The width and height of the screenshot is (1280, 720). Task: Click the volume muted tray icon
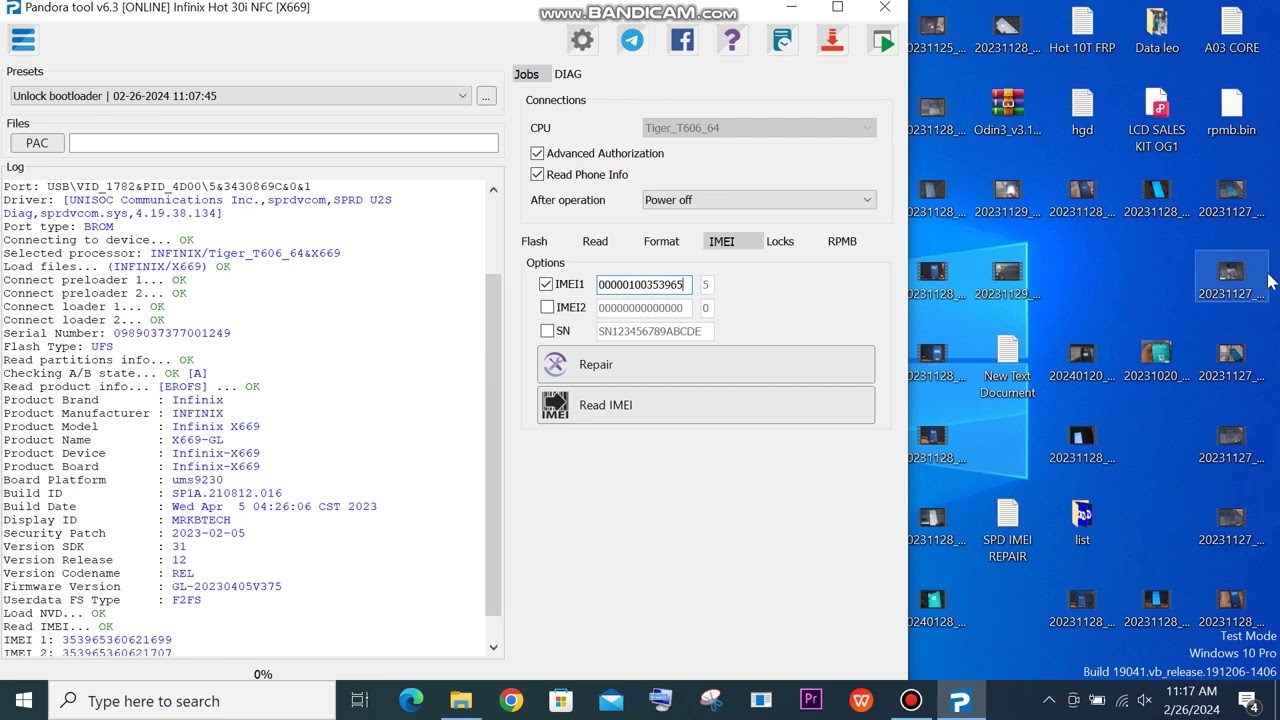pyautogui.click(x=1145, y=700)
